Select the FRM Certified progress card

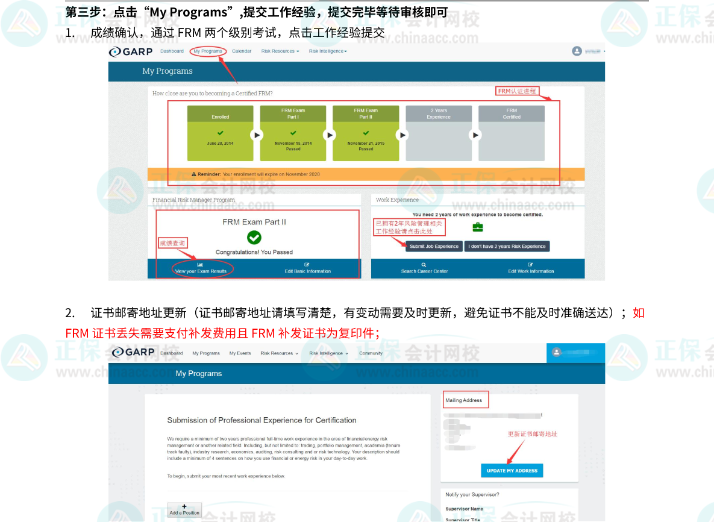511,133
